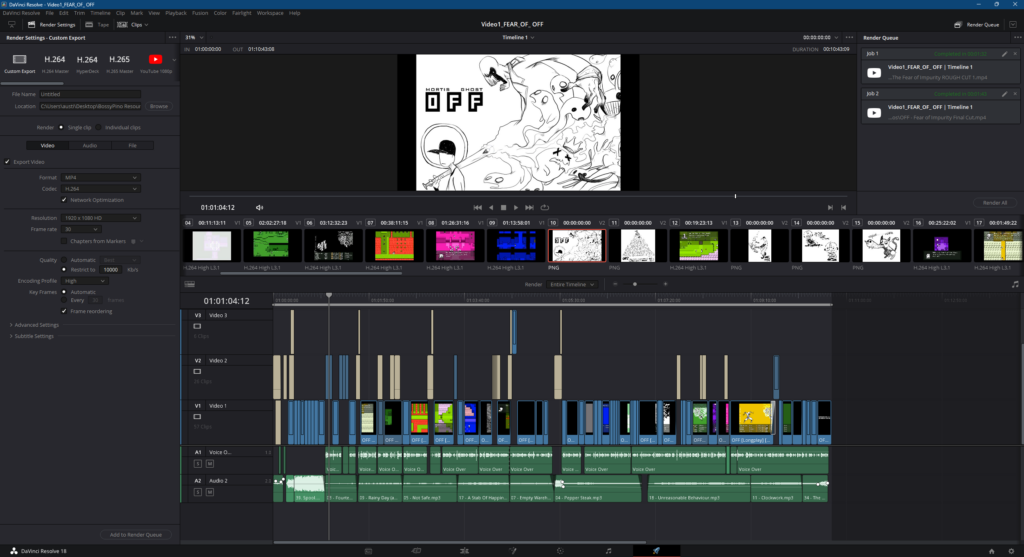Expand the Advanced Settings section
The width and height of the screenshot is (1024, 557).
36,325
